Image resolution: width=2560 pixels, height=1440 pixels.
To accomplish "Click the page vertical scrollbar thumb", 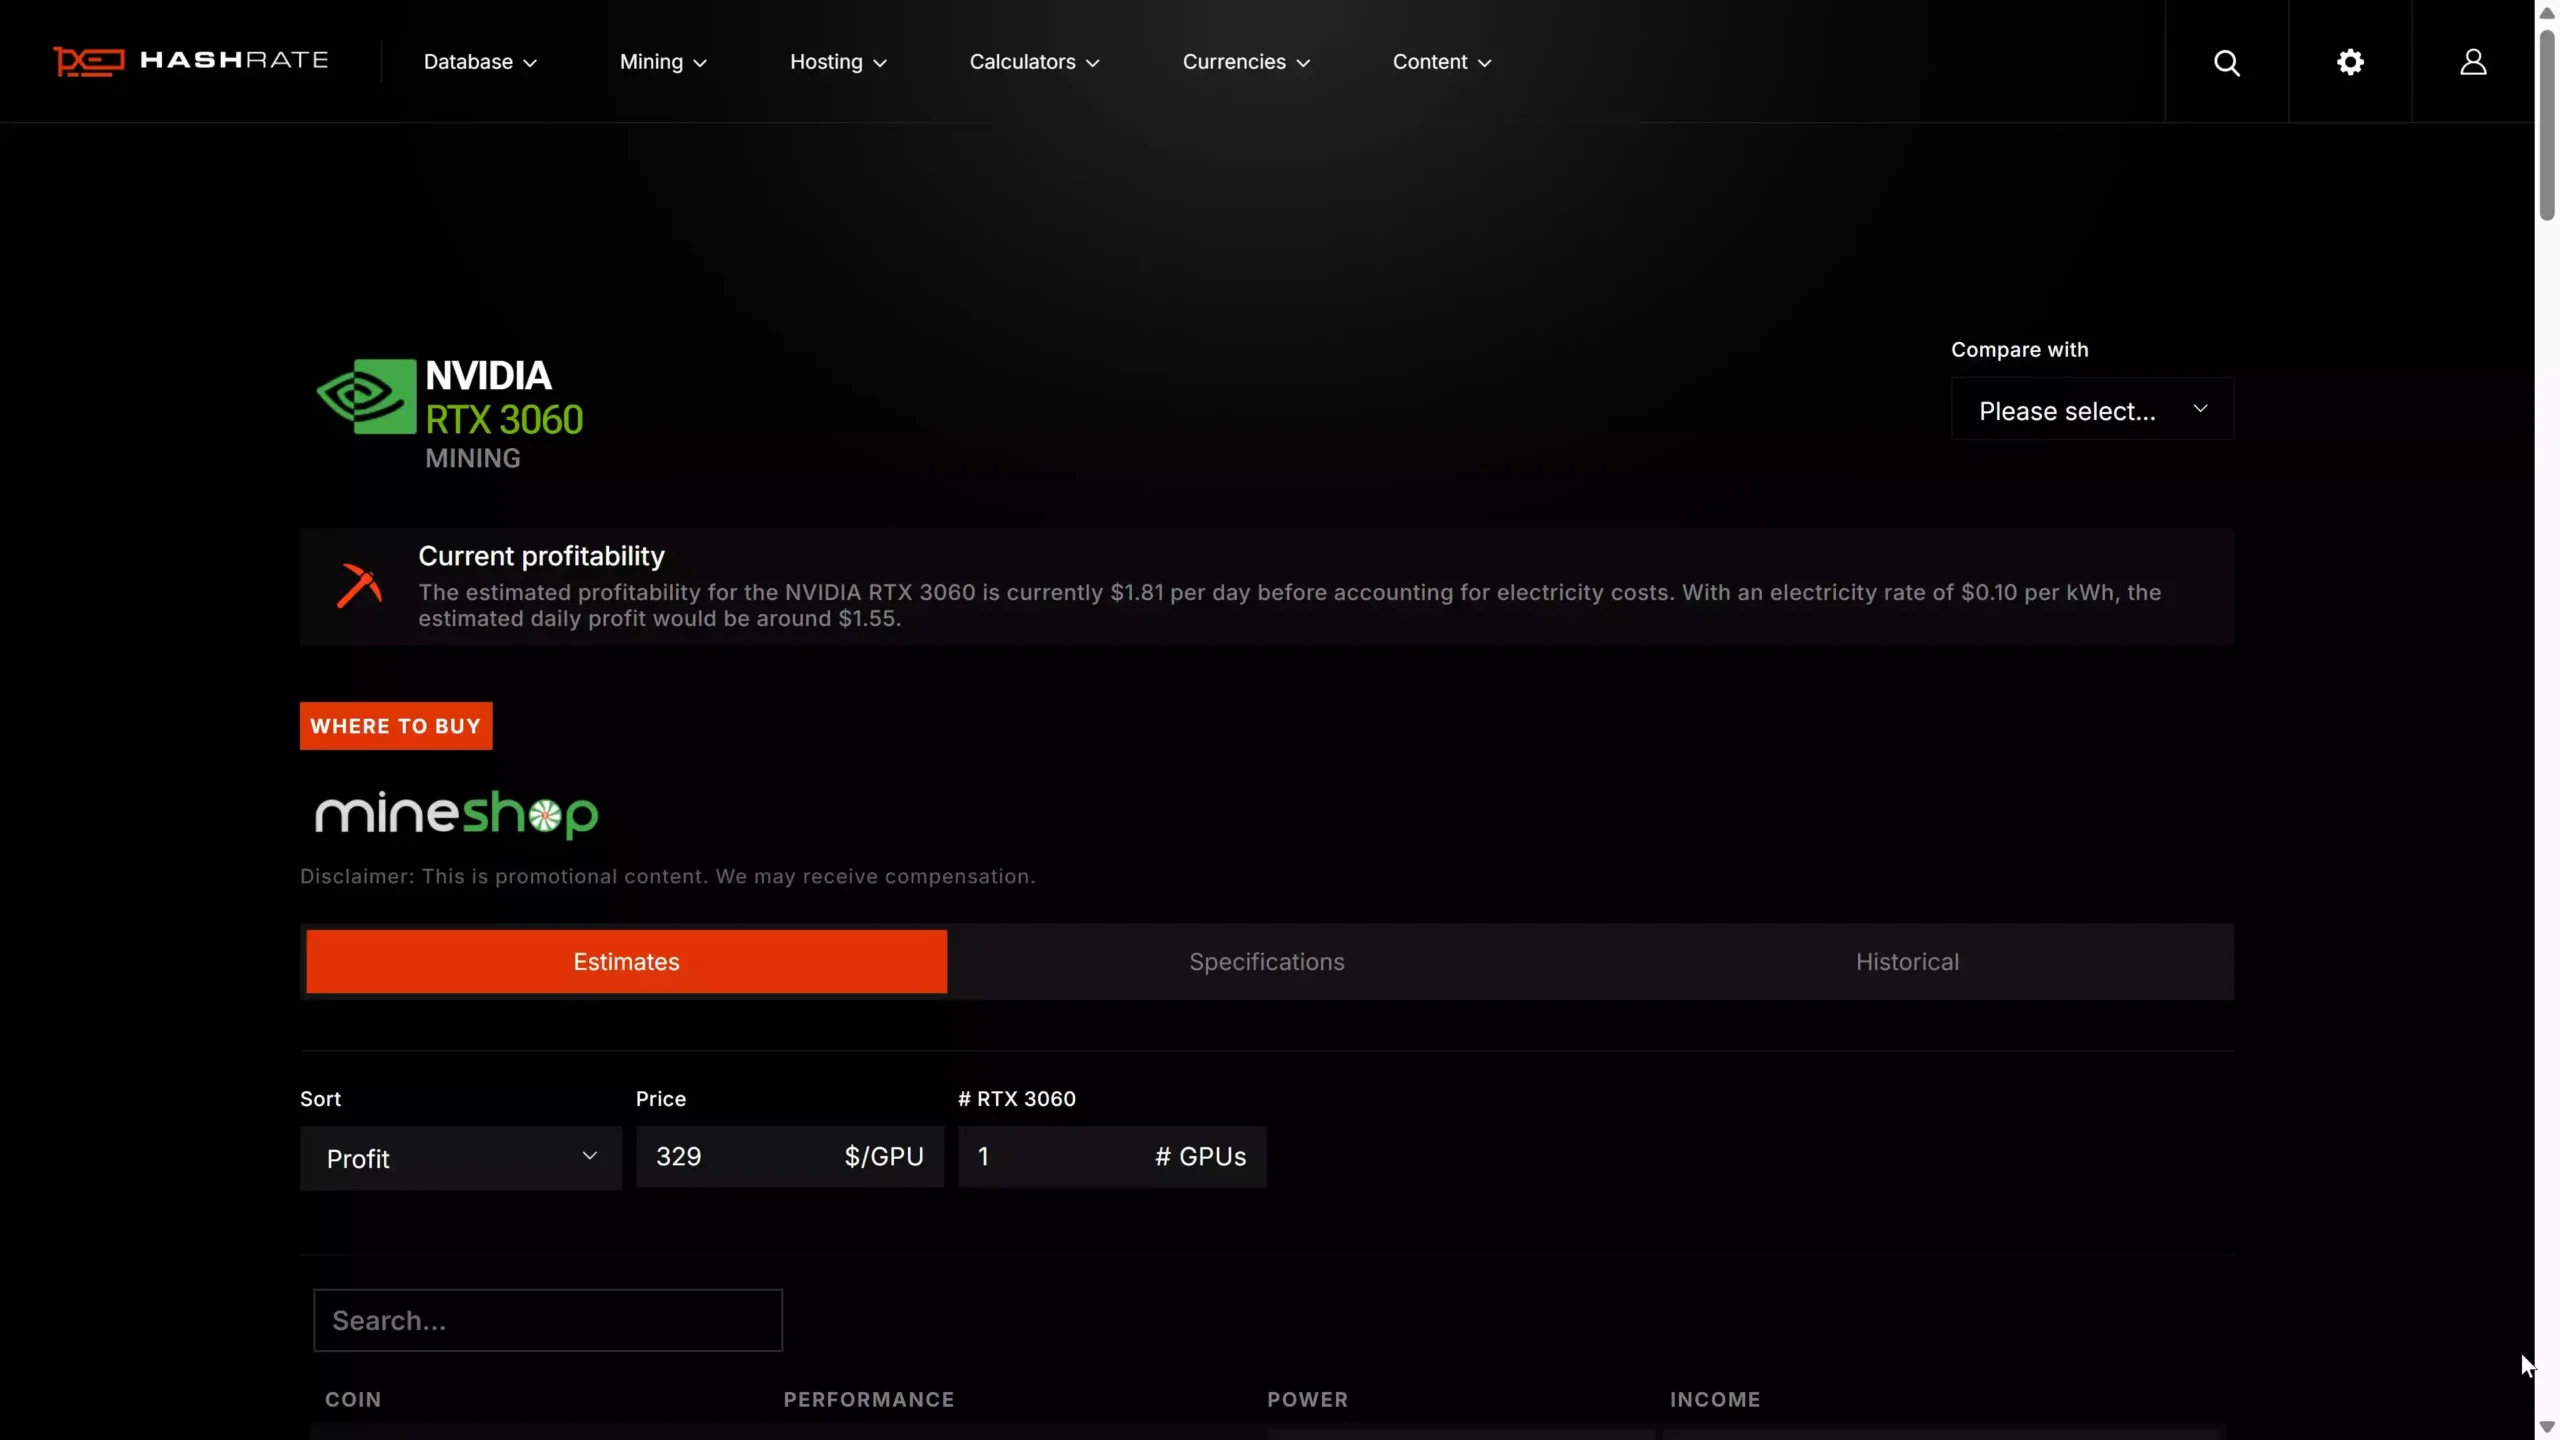I will tap(2547, 125).
